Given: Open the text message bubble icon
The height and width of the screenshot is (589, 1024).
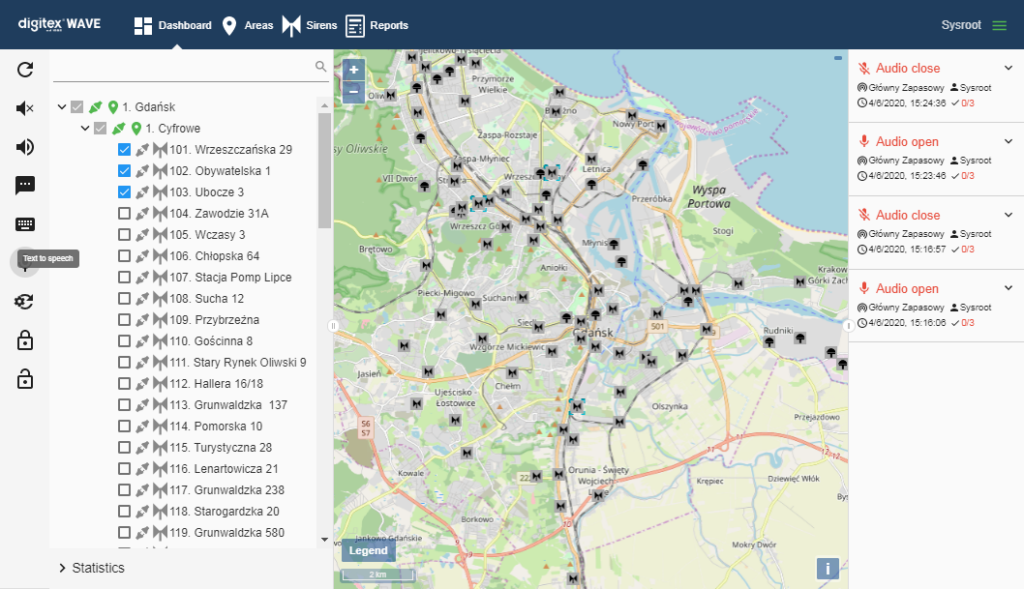Looking at the screenshot, I should tap(25, 185).
